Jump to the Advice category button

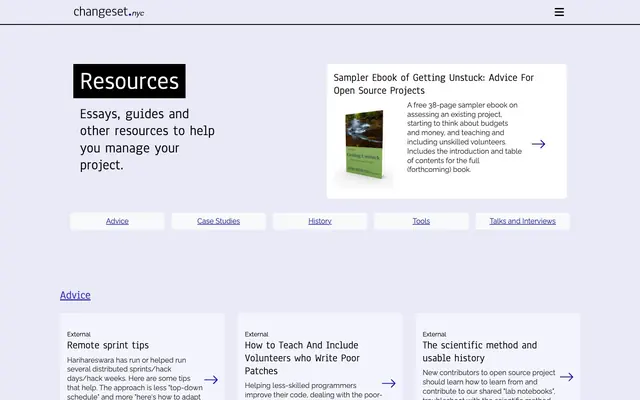(117, 221)
